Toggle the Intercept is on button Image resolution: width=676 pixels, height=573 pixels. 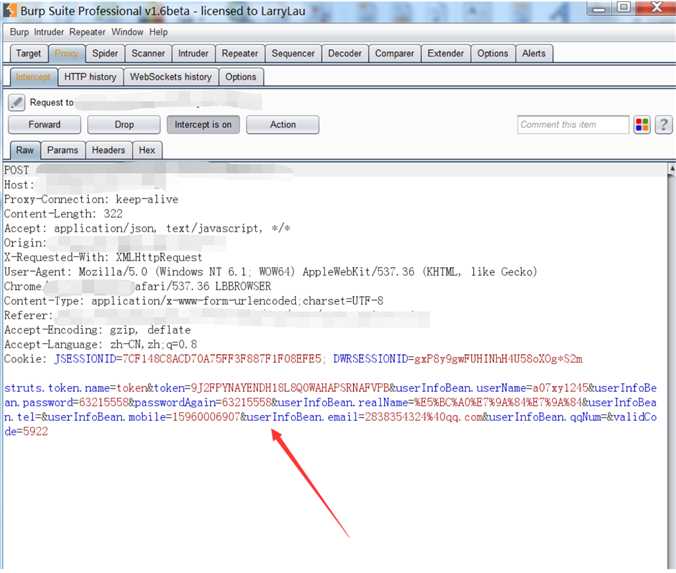pyautogui.click(x=203, y=125)
